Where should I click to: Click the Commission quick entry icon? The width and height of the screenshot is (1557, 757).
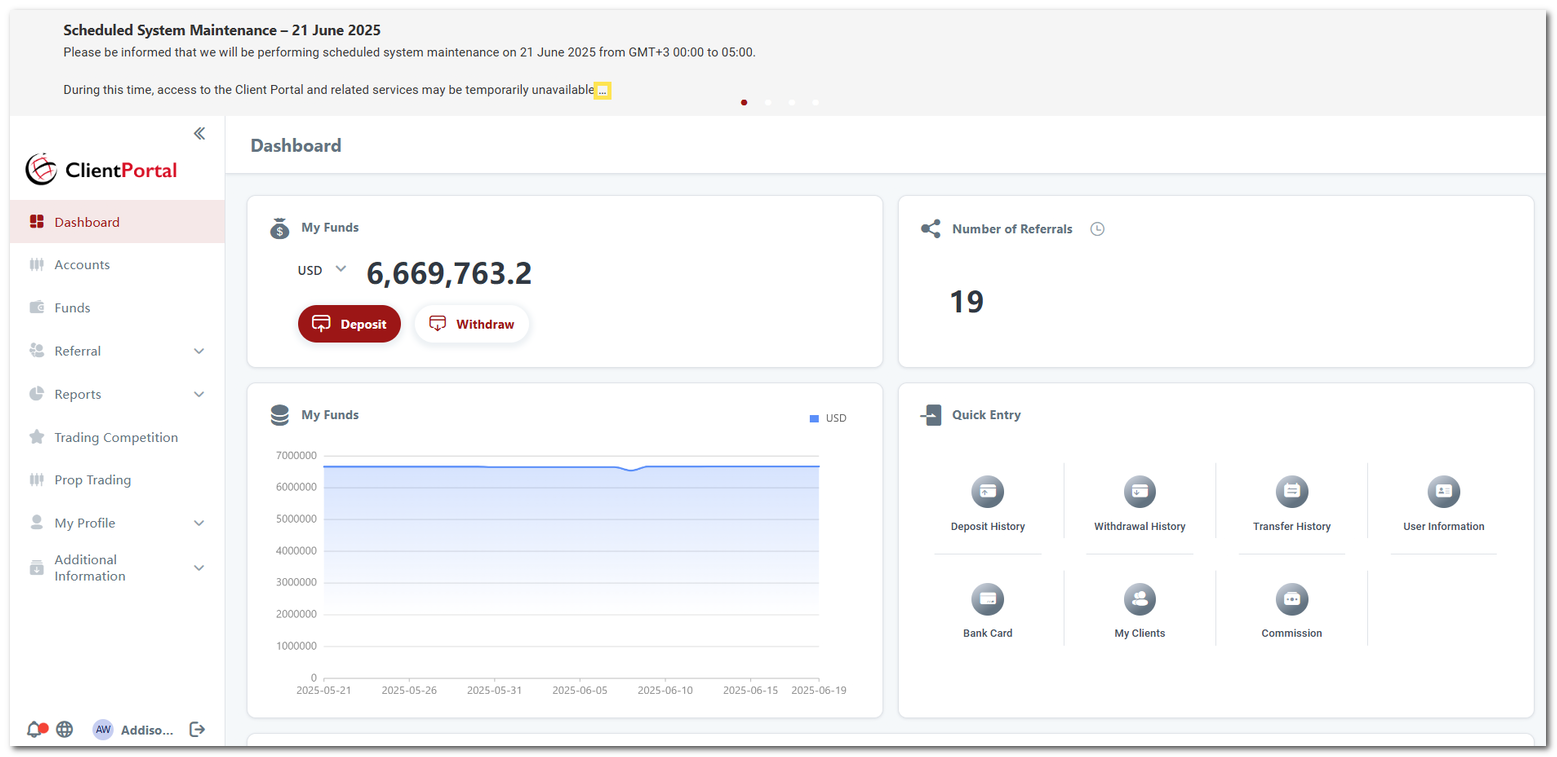click(1291, 599)
